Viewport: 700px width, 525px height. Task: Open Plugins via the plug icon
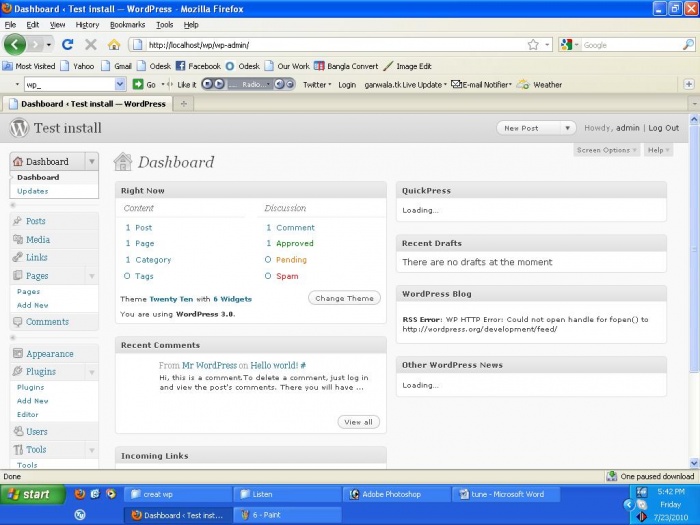(x=17, y=371)
